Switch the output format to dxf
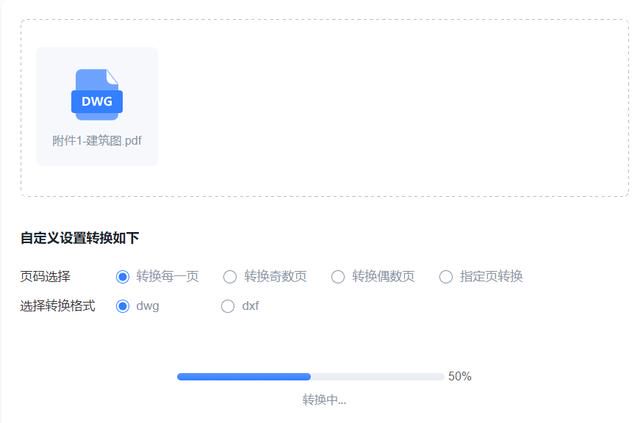This screenshot has width=640, height=423. (x=228, y=306)
